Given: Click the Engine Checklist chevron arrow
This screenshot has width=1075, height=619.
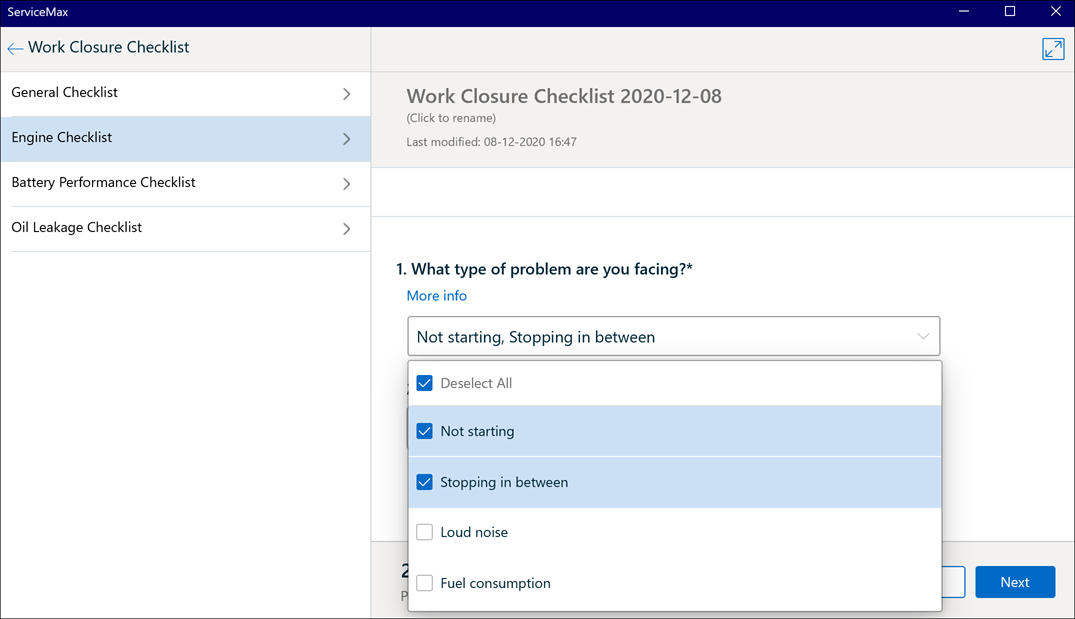Looking at the screenshot, I should tap(347, 139).
